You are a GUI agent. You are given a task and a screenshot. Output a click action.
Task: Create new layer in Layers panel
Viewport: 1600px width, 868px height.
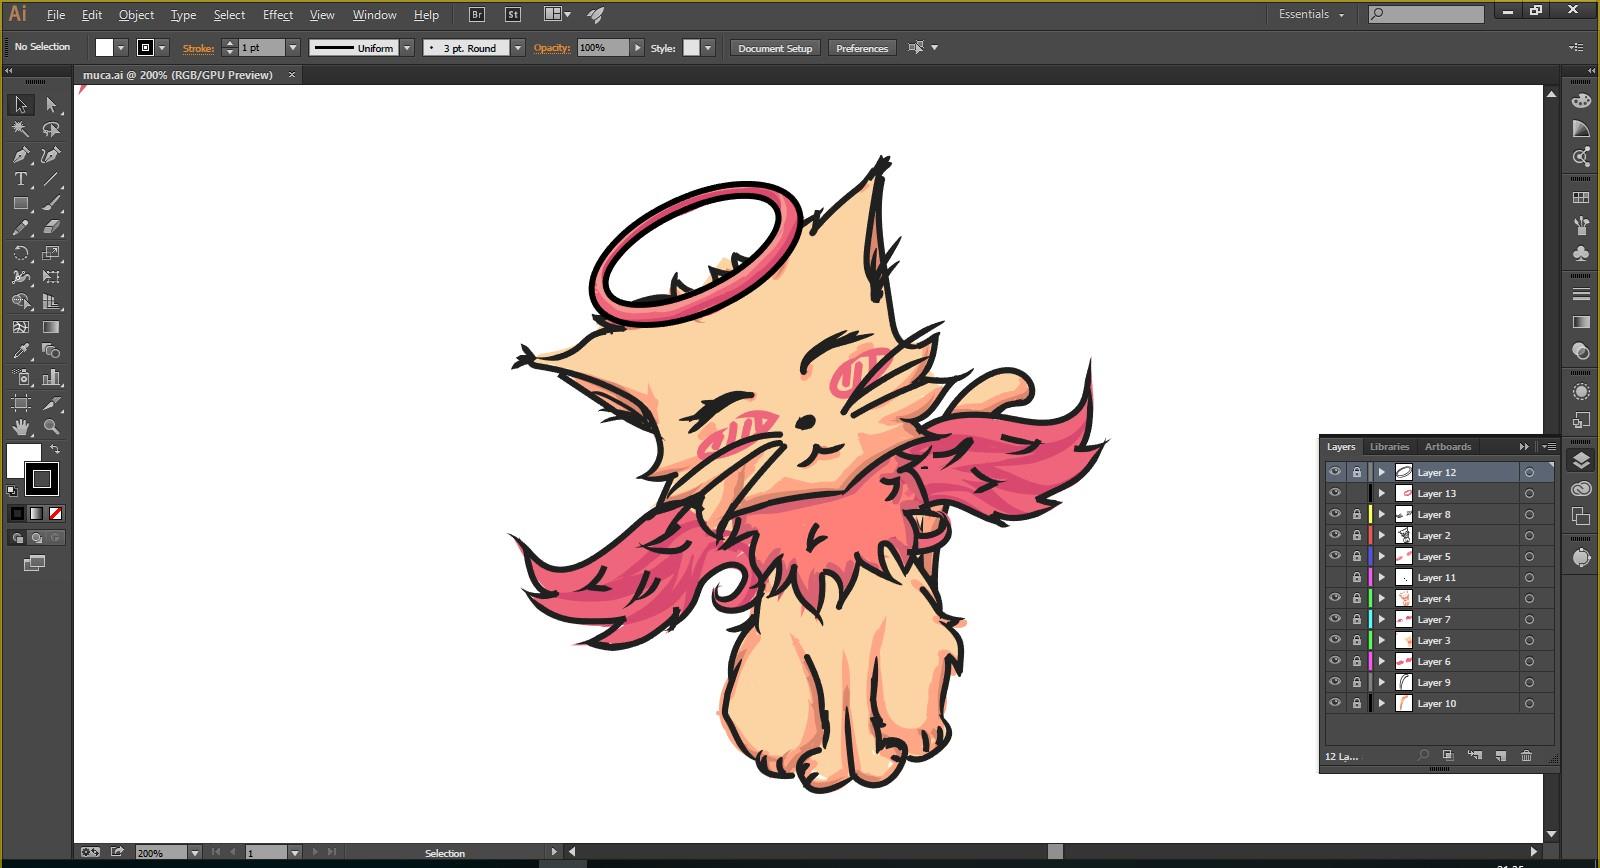(1500, 756)
